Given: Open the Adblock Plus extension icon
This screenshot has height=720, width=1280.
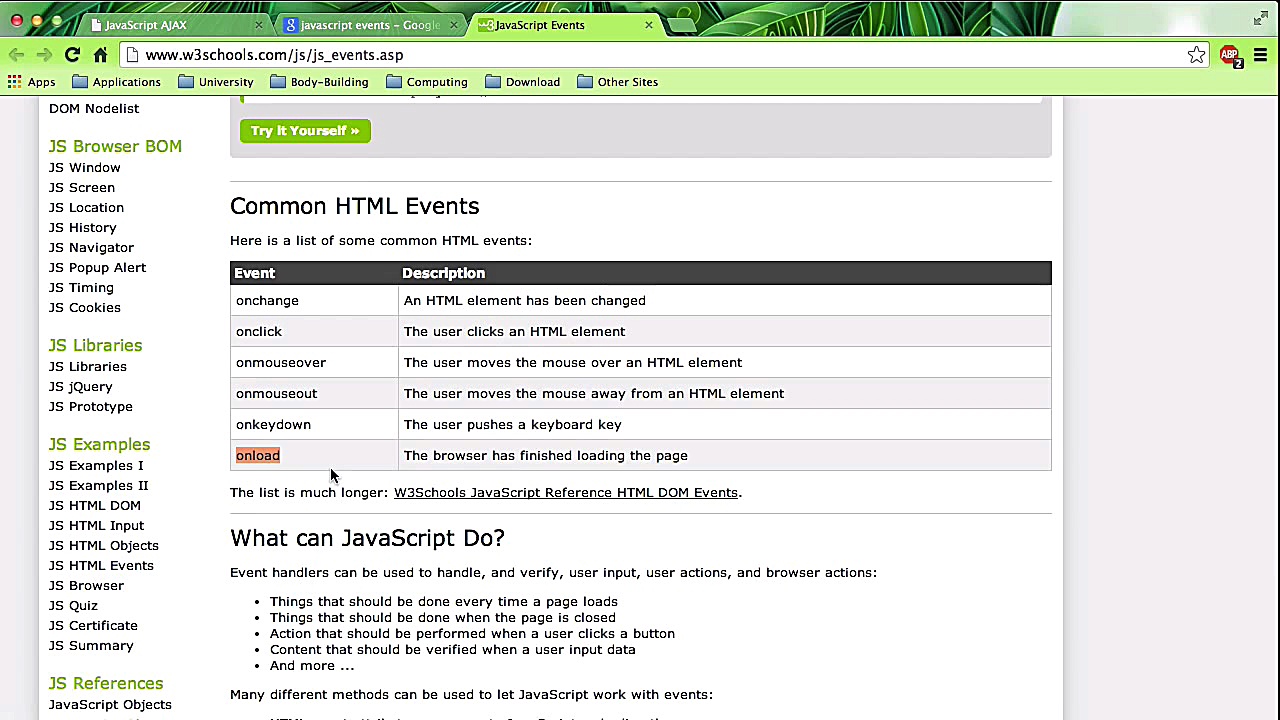Looking at the screenshot, I should 1230,56.
